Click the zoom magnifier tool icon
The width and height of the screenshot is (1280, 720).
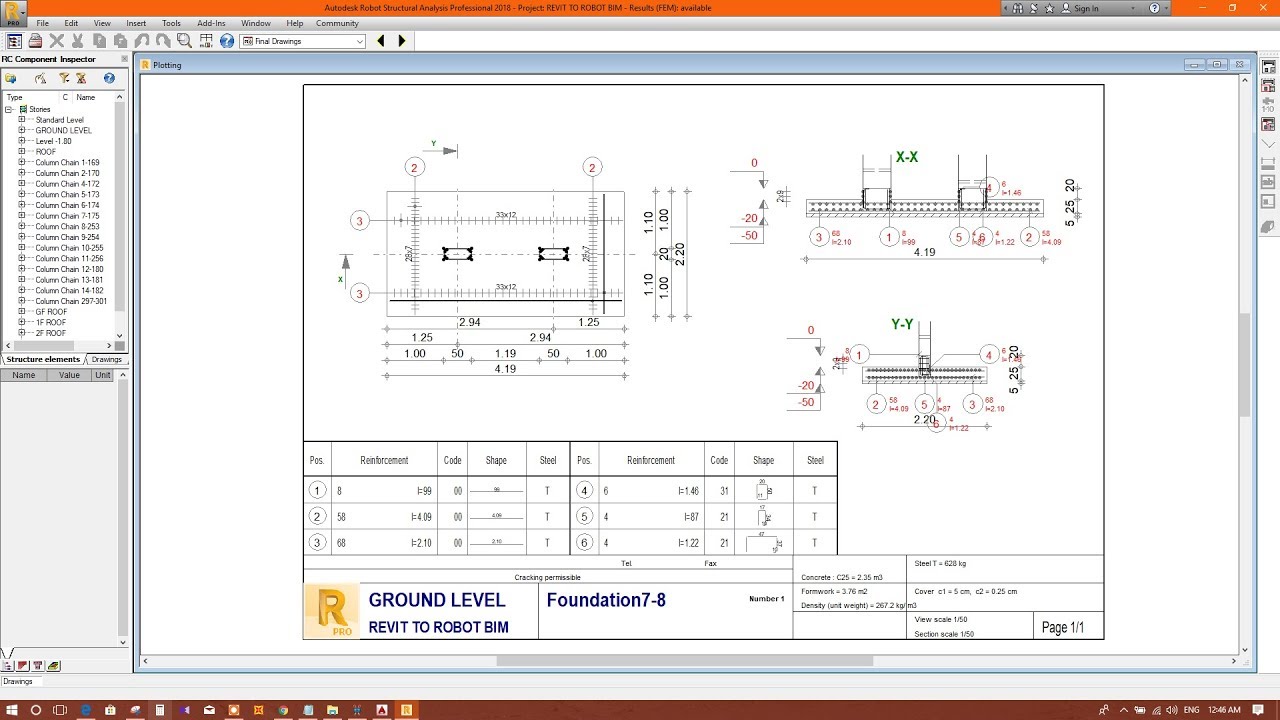click(184, 41)
